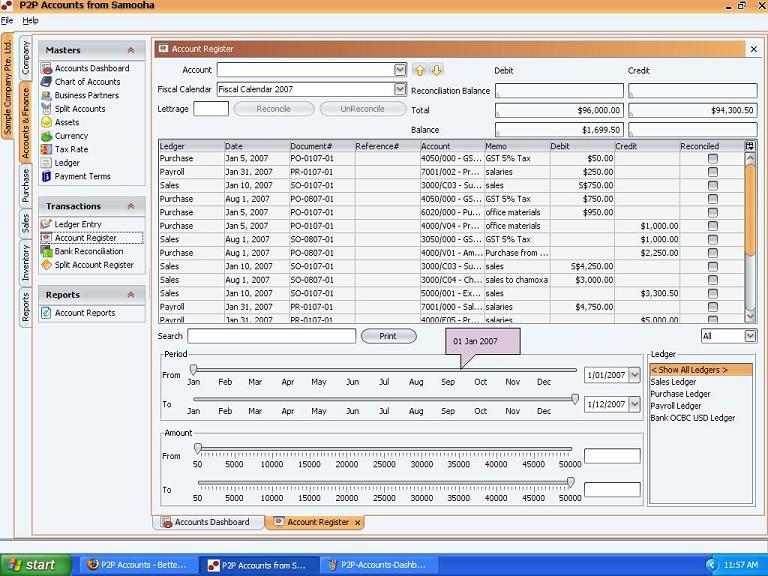The height and width of the screenshot is (576, 768).
Task: Click the Period From month slider handle
Action: 193,370
